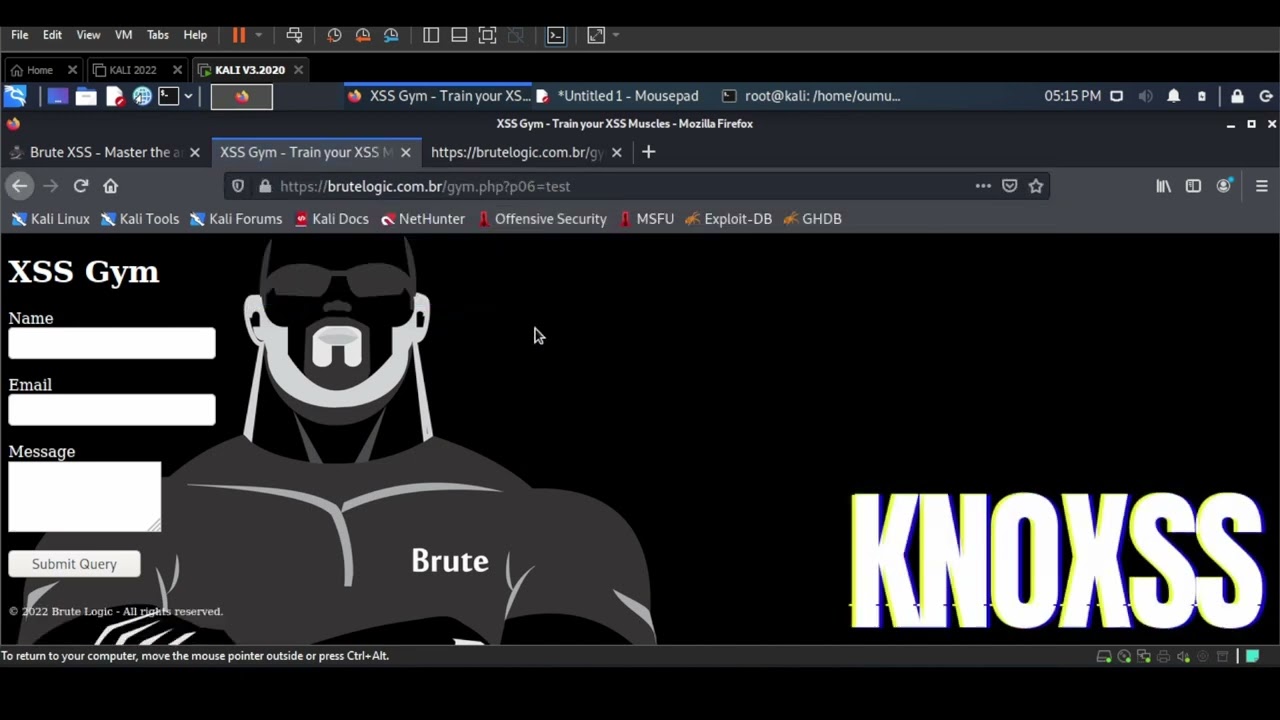The width and height of the screenshot is (1280, 720).
Task: Toggle the Firefox sidebars view
Action: (x=1193, y=186)
